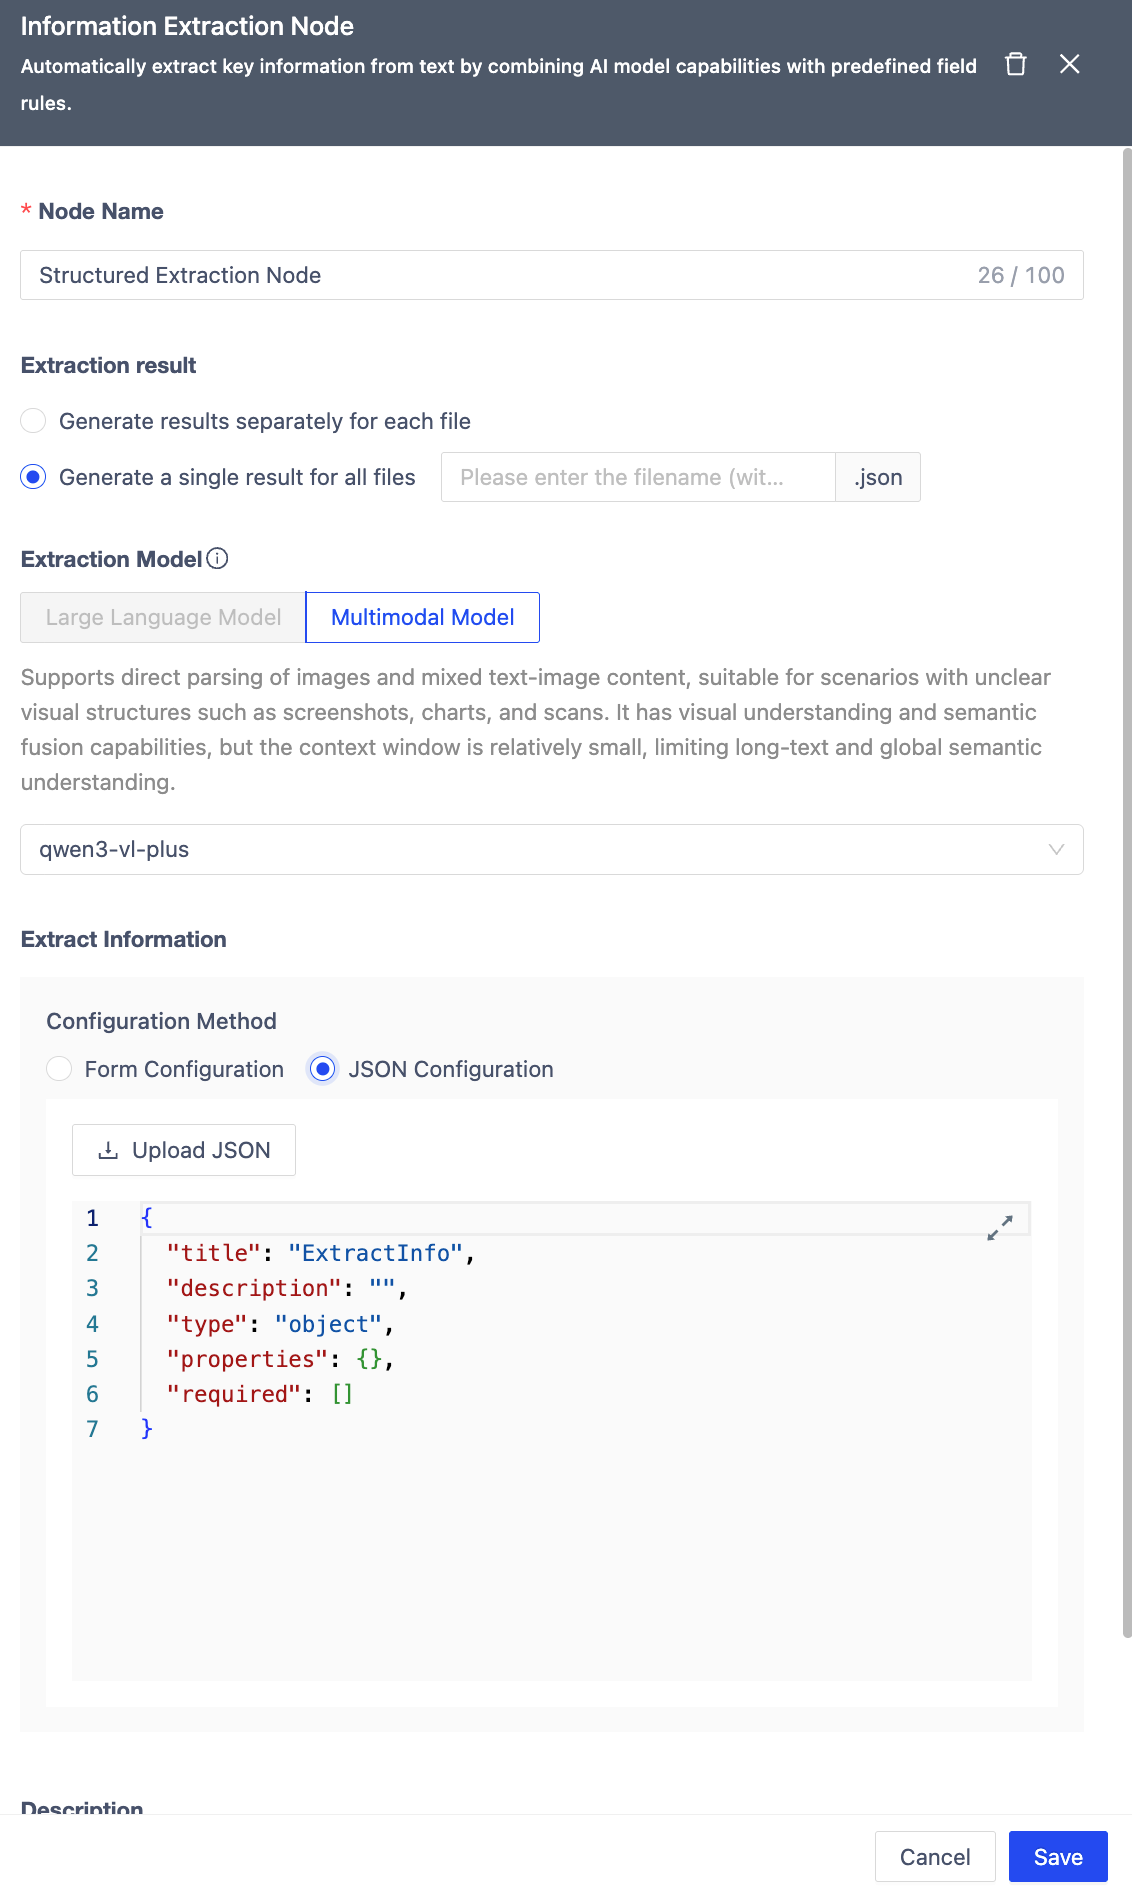Click the Node Name text field
The height and width of the screenshot is (1890, 1132).
(x=500, y=275)
